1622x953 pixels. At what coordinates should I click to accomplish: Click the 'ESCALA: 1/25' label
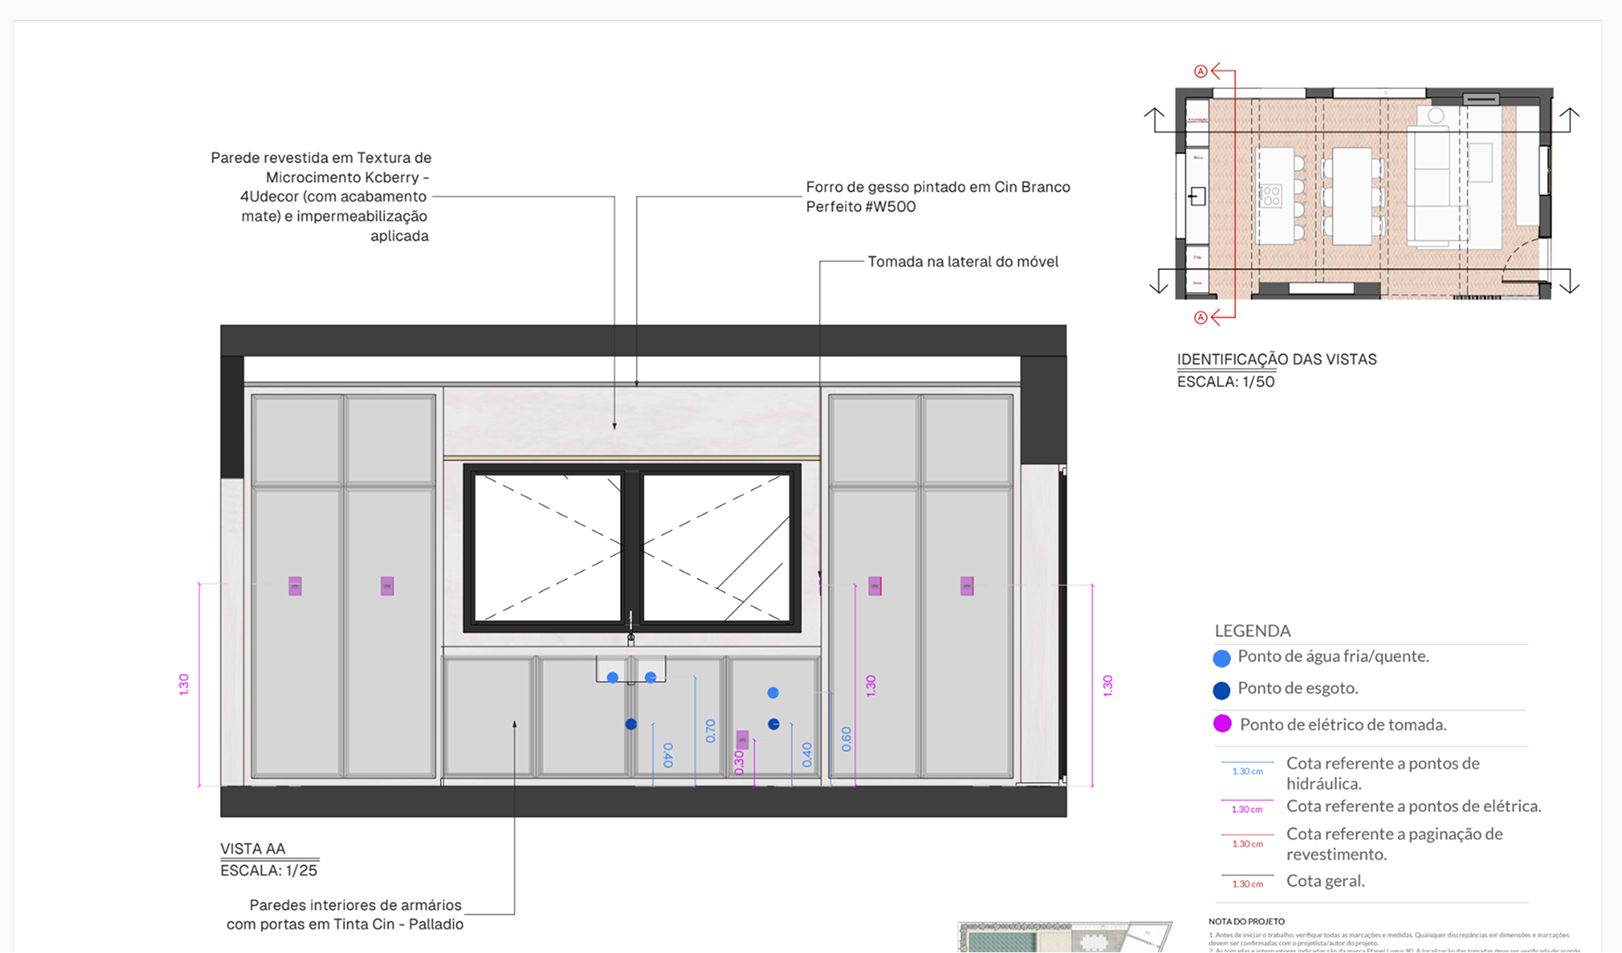(x=269, y=871)
